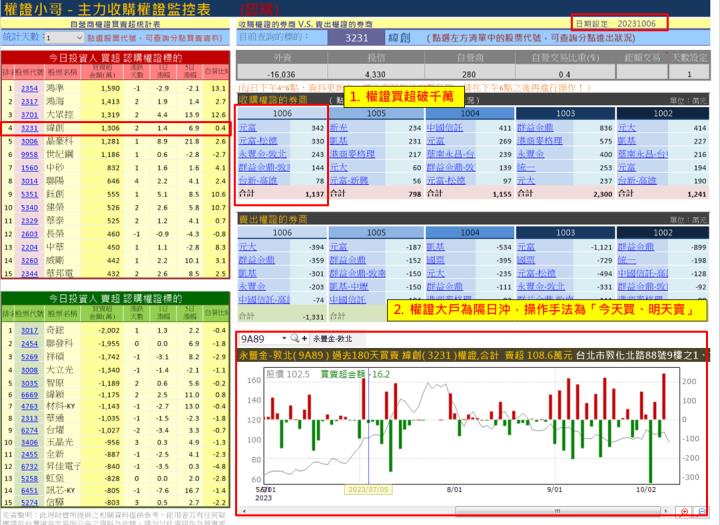Screen dimensions: 720x525
Task: Open 元大 broker link with 414
Action: 626,128
